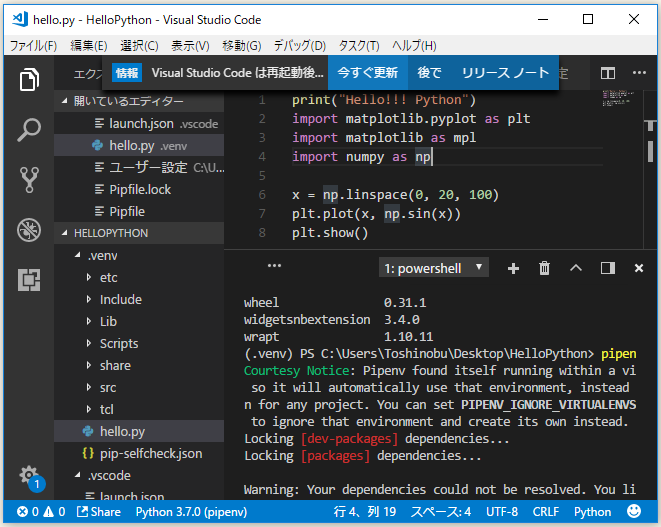Open the Debug view in activity bar
The height and width of the screenshot is (527, 661).
coord(29,230)
